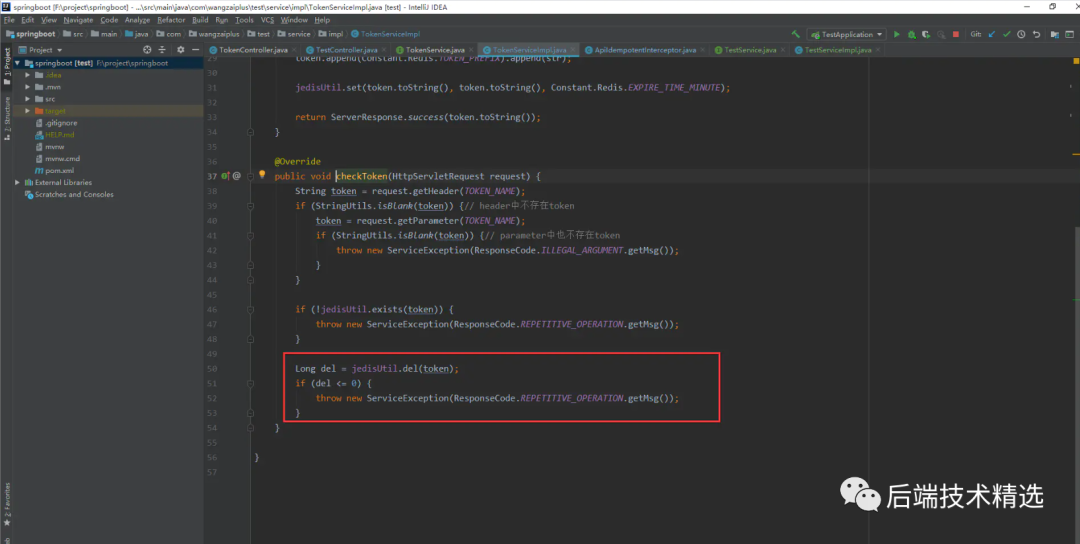The height and width of the screenshot is (544, 1080).
Task: Toggle code fold end marker at line 34
Action: pyautogui.click(x=250, y=132)
